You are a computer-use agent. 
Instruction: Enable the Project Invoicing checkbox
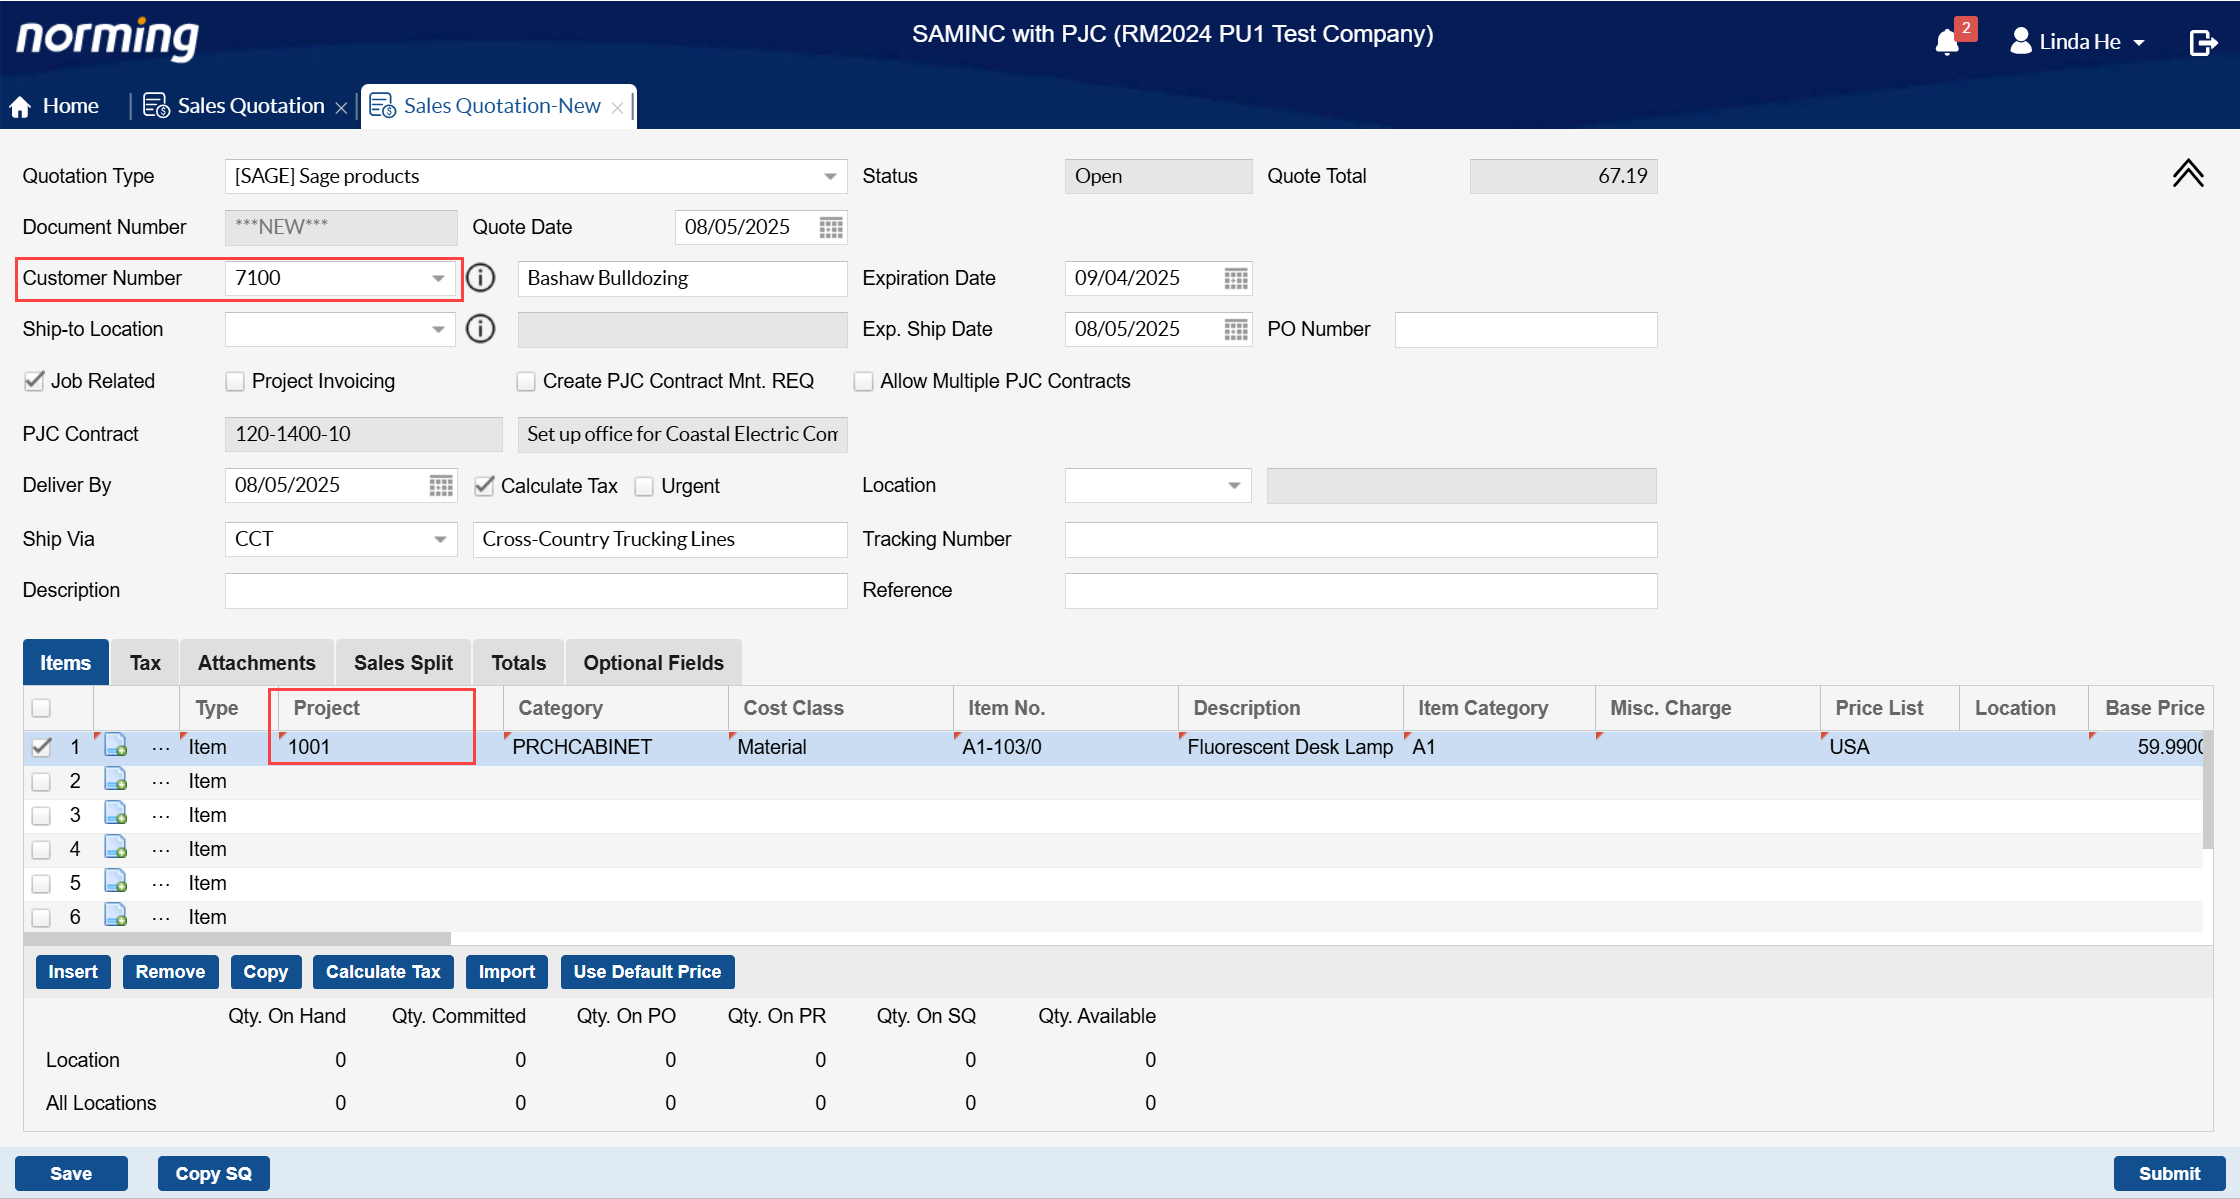click(x=235, y=382)
